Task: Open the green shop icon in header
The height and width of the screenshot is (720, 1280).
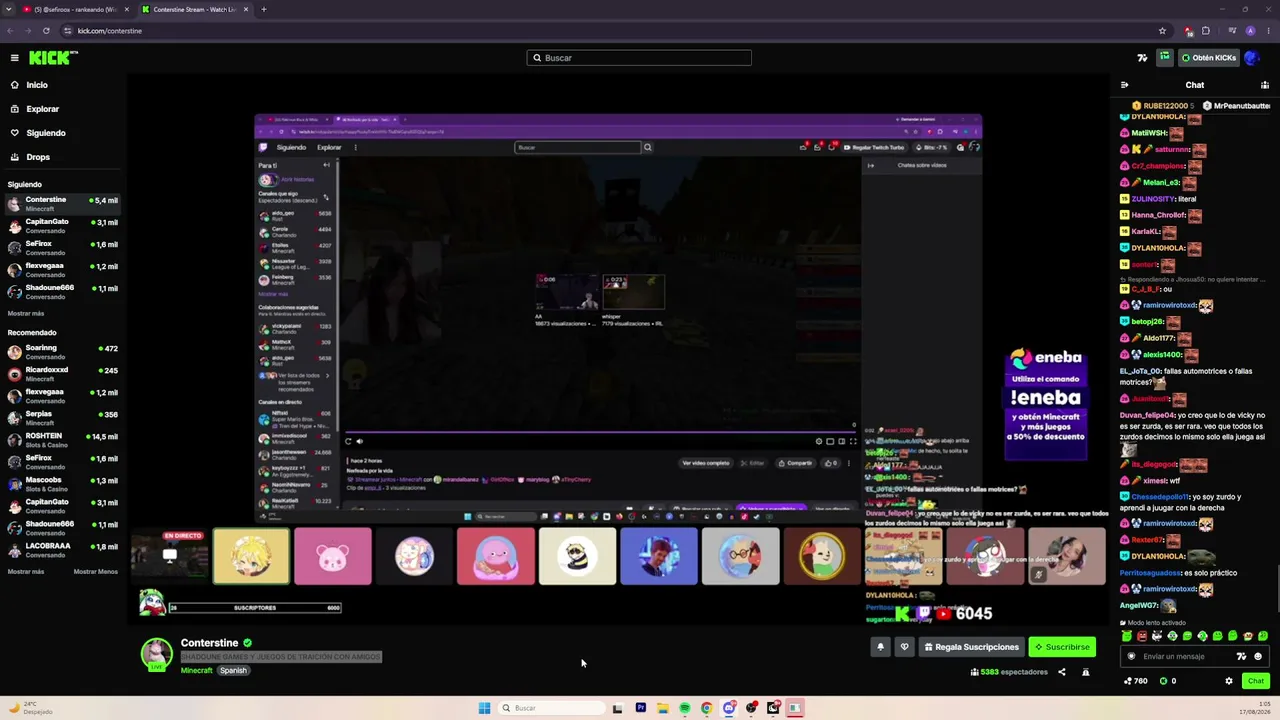Action: pyautogui.click(x=1165, y=58)
